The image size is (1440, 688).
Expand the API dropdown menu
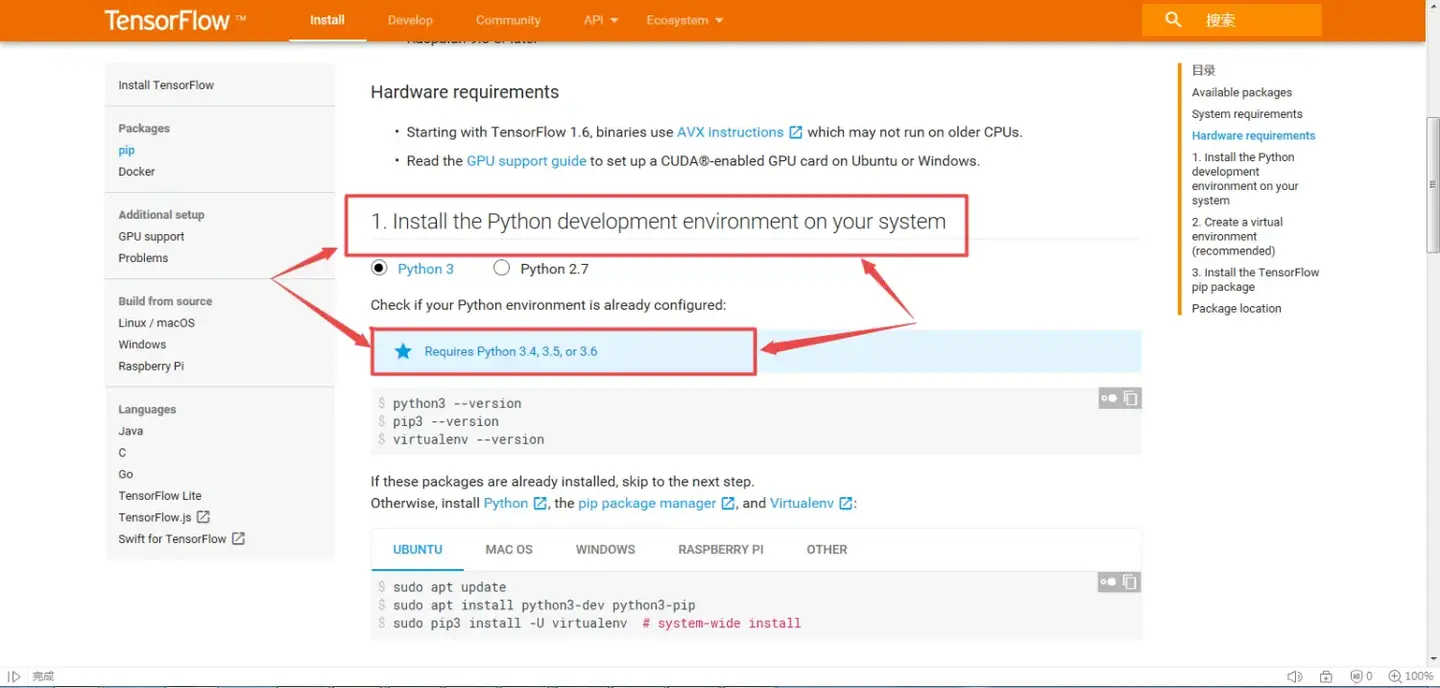pyautogui.click(x=602, y=20)
